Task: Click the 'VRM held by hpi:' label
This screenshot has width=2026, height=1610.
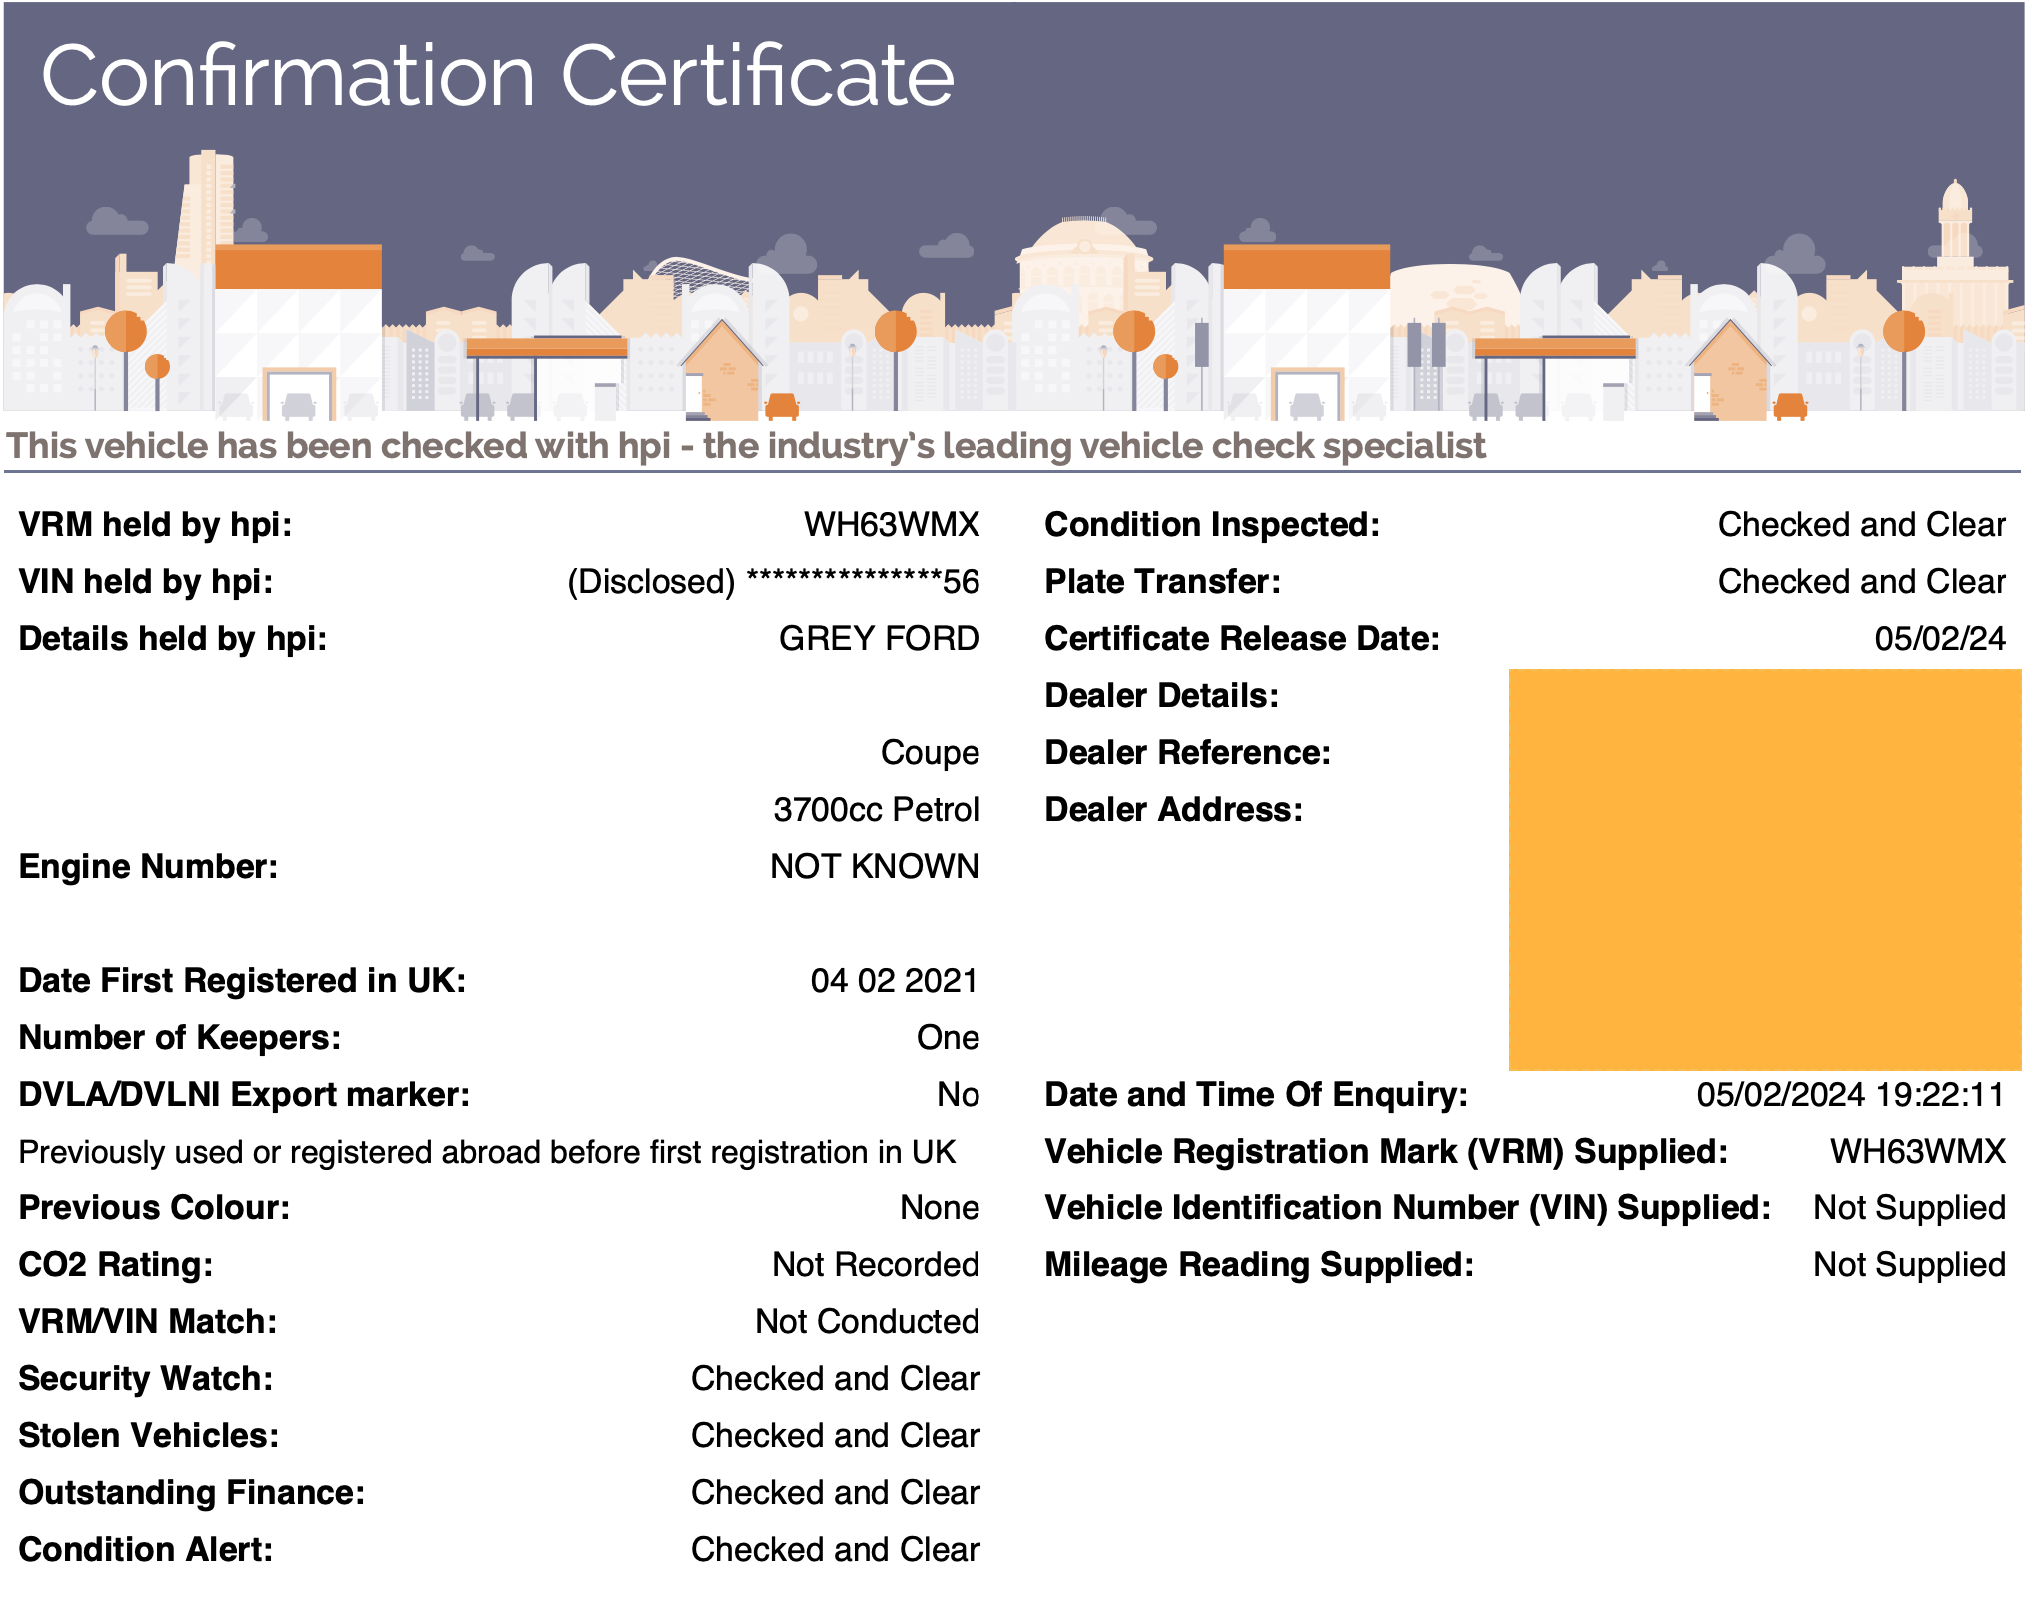Action: 156,524
